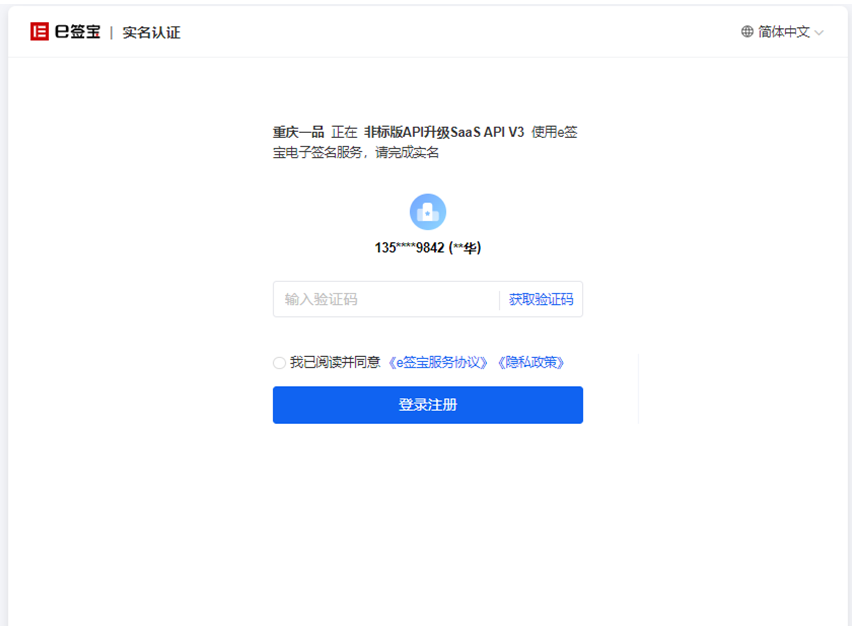Image resolution: width=852 pixels, height=626 pixels.
Task: Expand the 简体中文 language chevron
Action: pyautogui.click(x=819, y=33)
